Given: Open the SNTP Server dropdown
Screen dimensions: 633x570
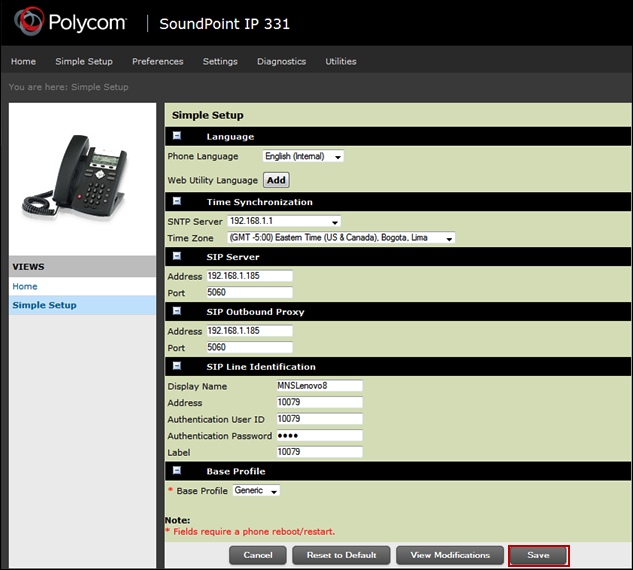Looking at the screenshot, I should (x=284, y=221).
